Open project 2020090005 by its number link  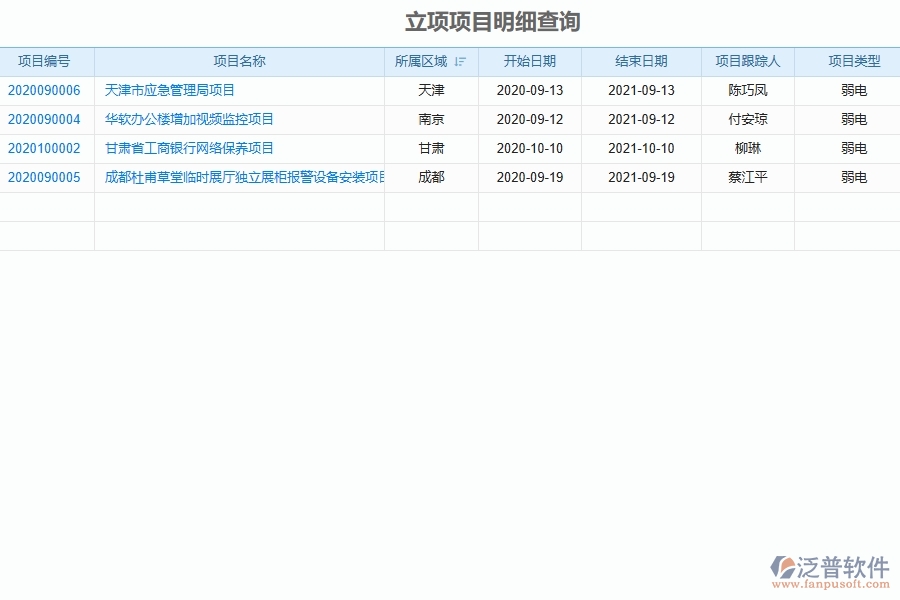click(x=46, y=177)
